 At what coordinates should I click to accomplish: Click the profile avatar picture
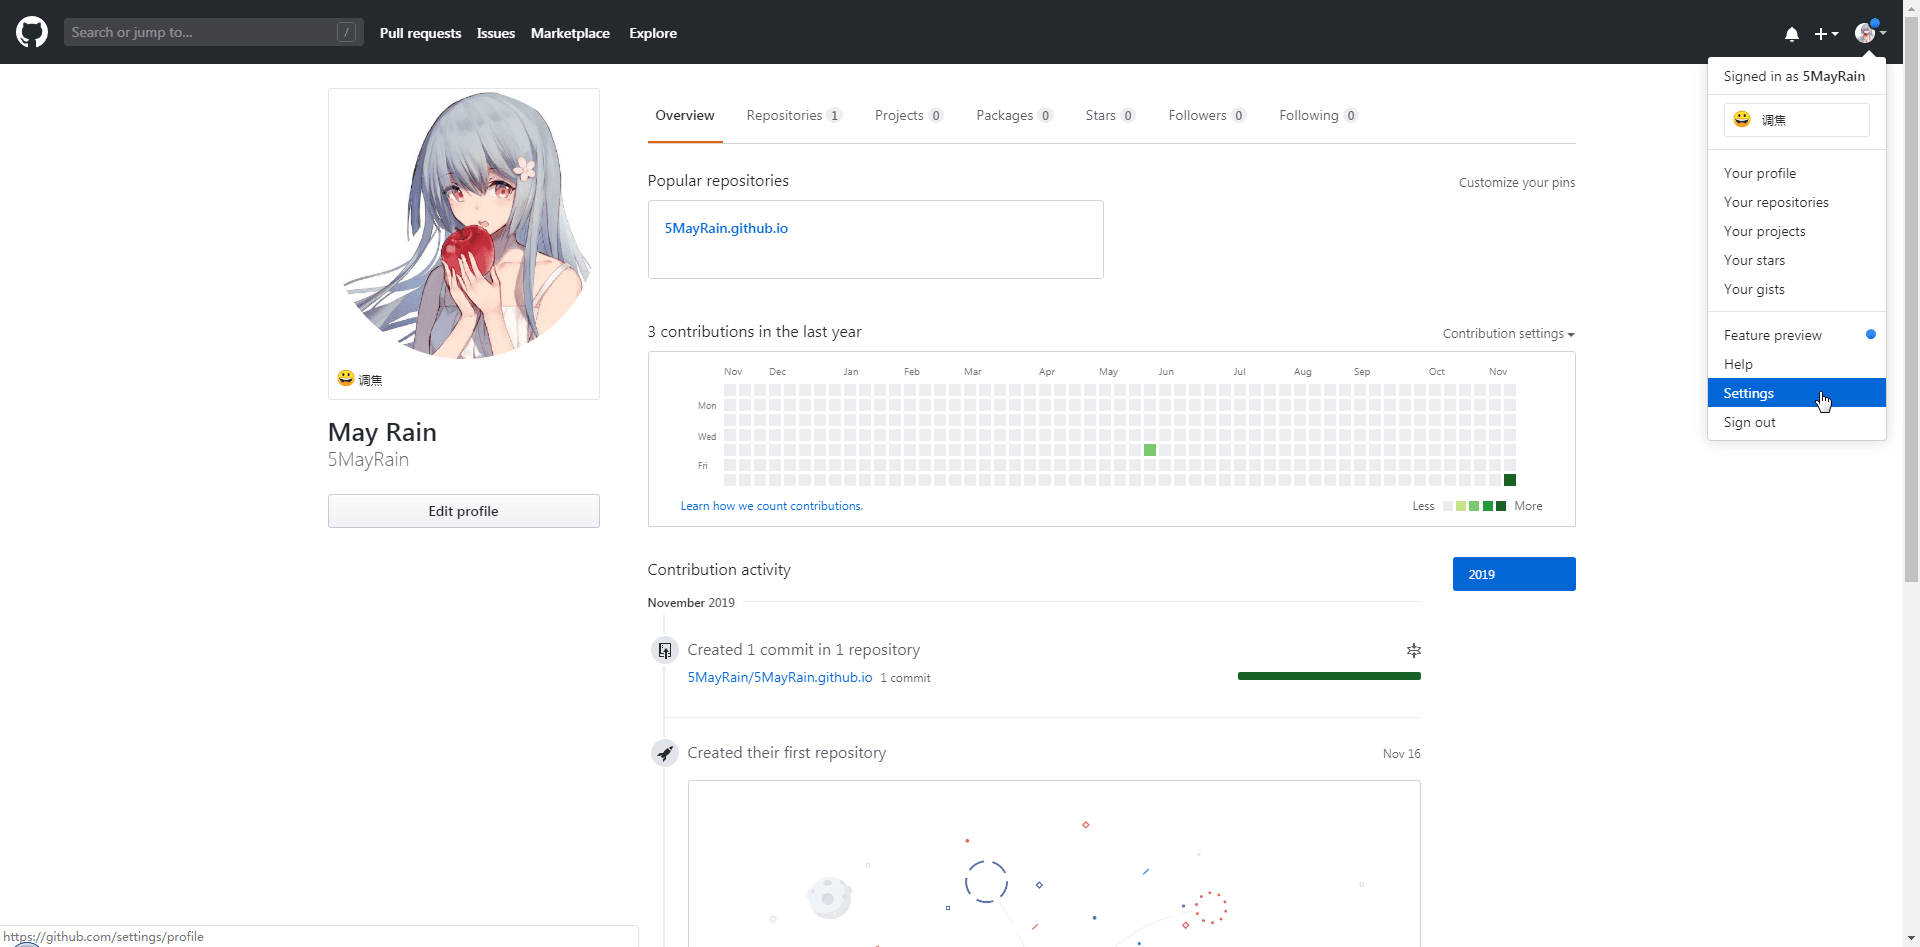point(464,226)
